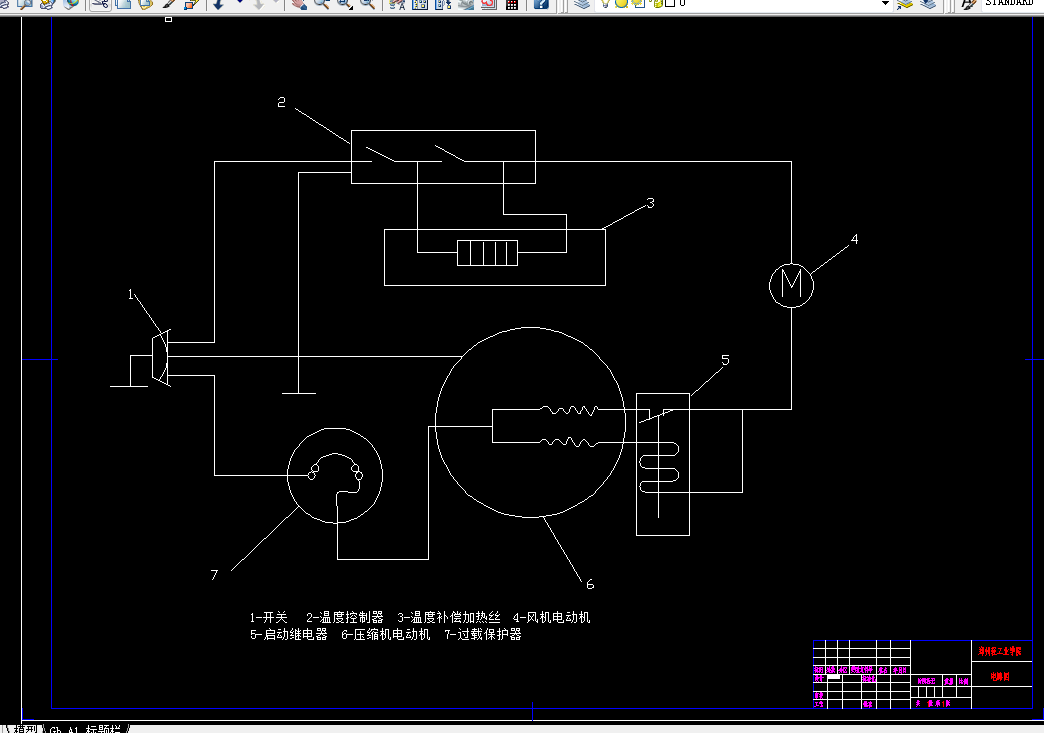
Task: Click the callout number 2 label
Action: pos(281,102)
